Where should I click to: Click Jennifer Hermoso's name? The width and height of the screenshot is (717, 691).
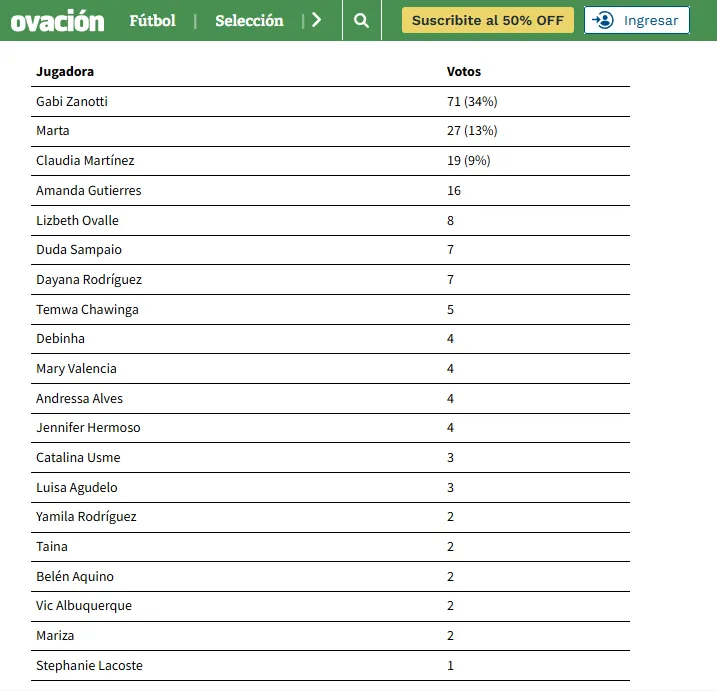(88, 428)
